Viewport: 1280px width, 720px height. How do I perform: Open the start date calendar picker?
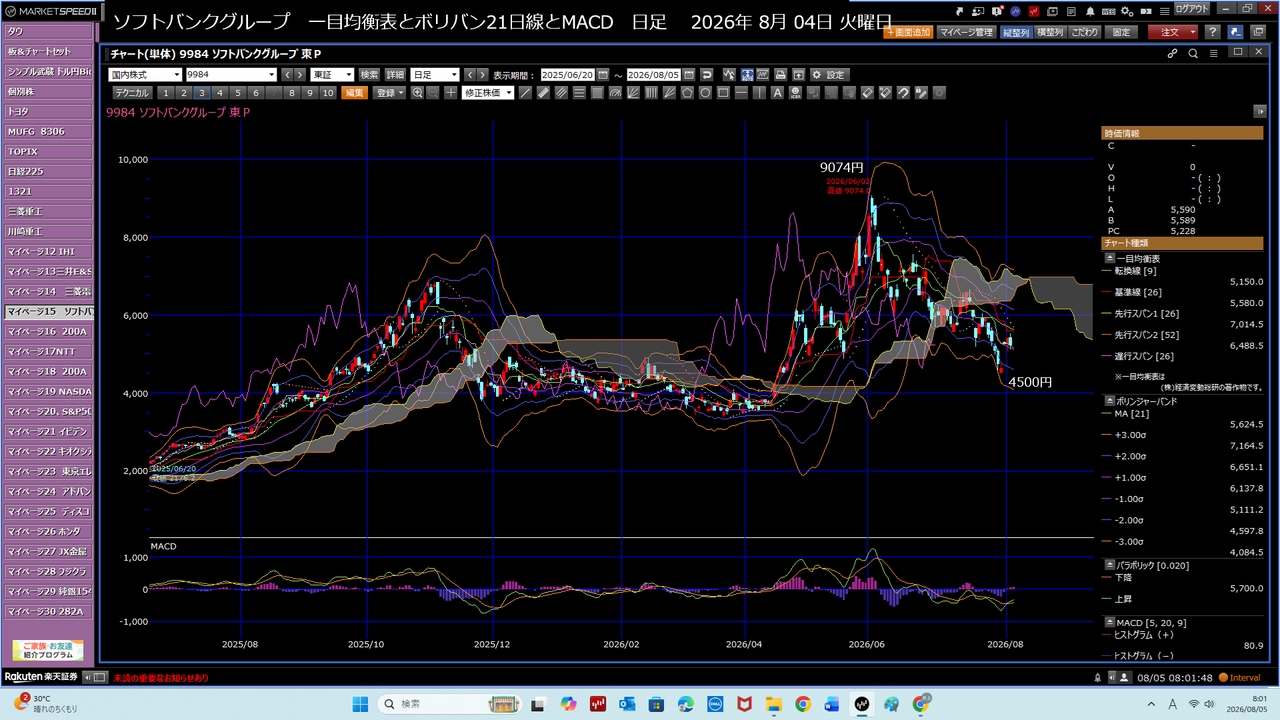pos(602,75)
